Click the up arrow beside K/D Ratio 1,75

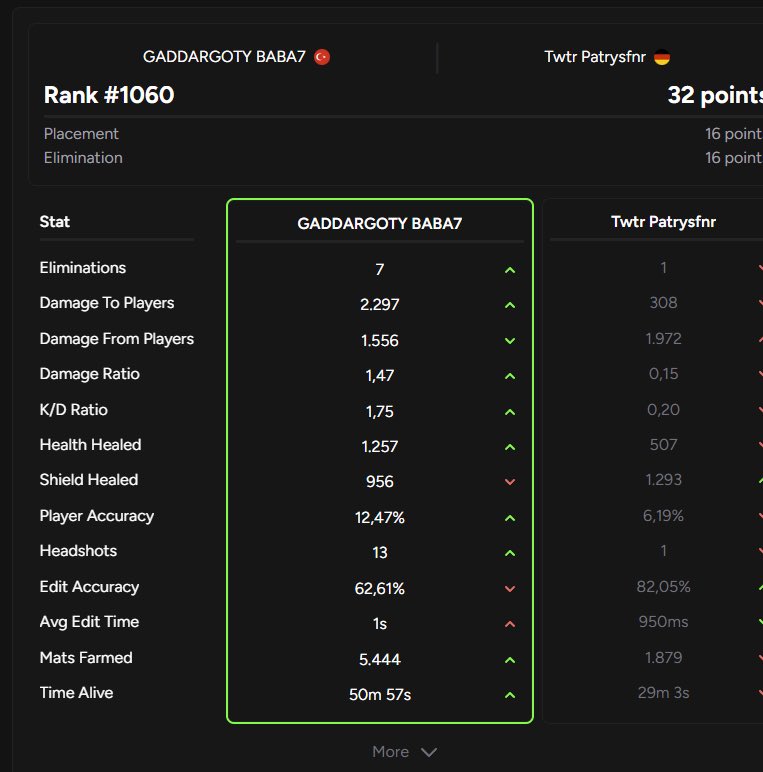[510, 412]
